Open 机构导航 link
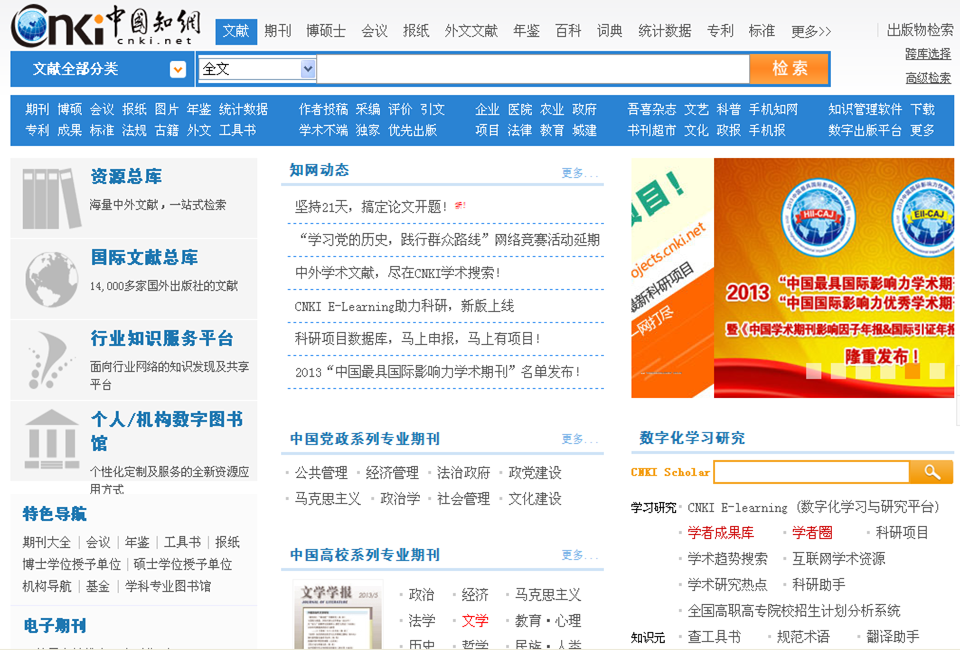 (x=47, y=586)
